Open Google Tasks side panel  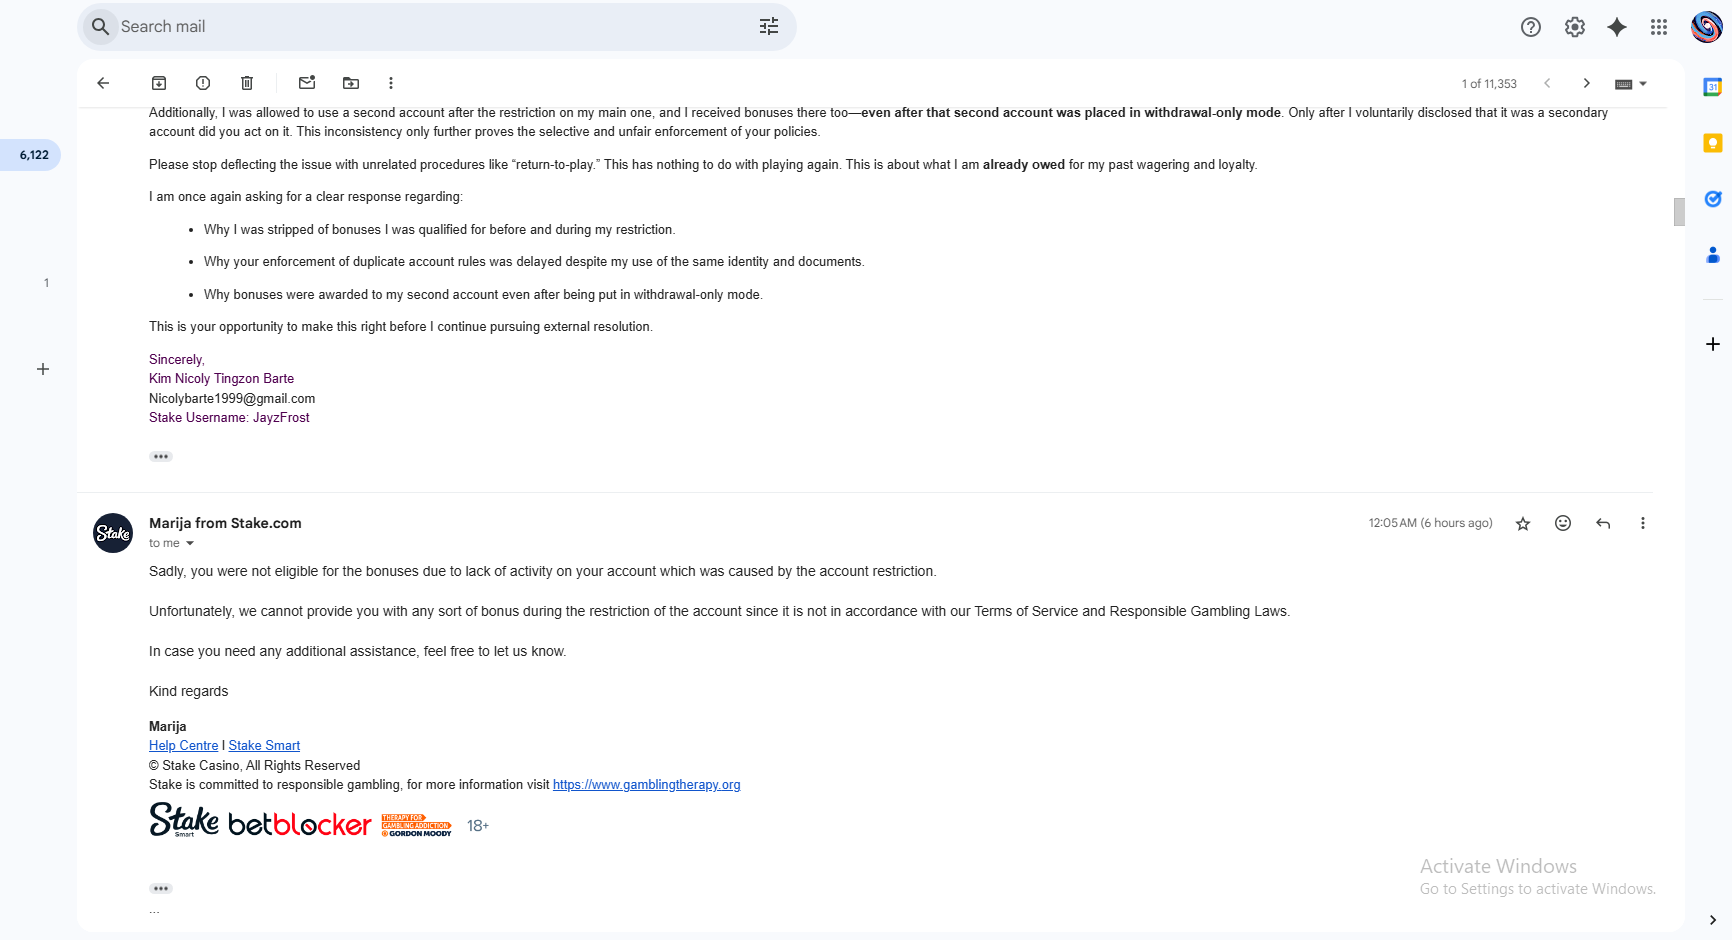[x=1713, y=199]
